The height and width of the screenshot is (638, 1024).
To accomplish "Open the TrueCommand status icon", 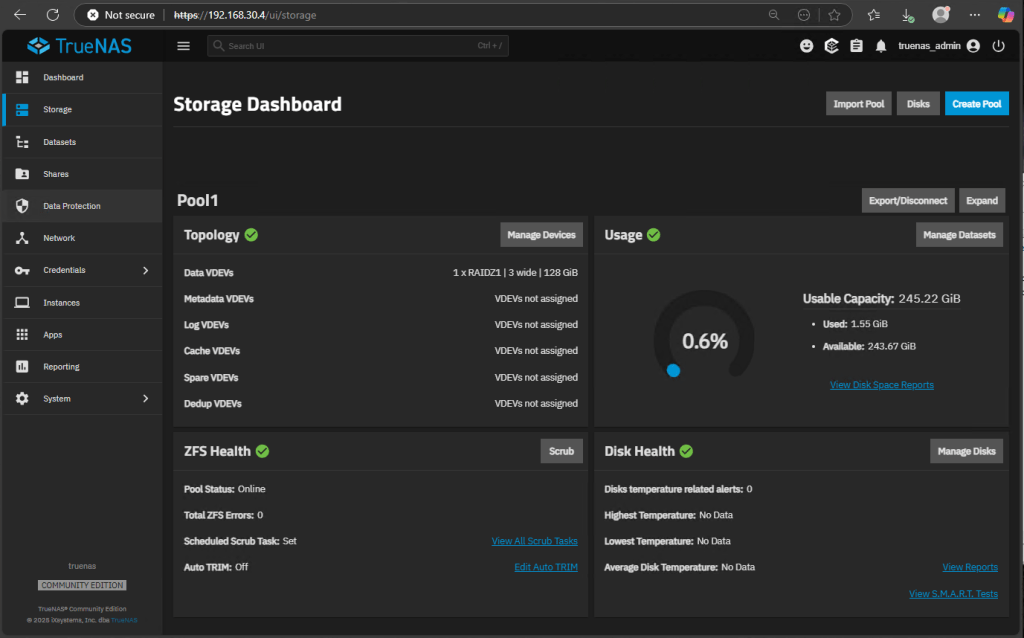I will tap(831, 46).
